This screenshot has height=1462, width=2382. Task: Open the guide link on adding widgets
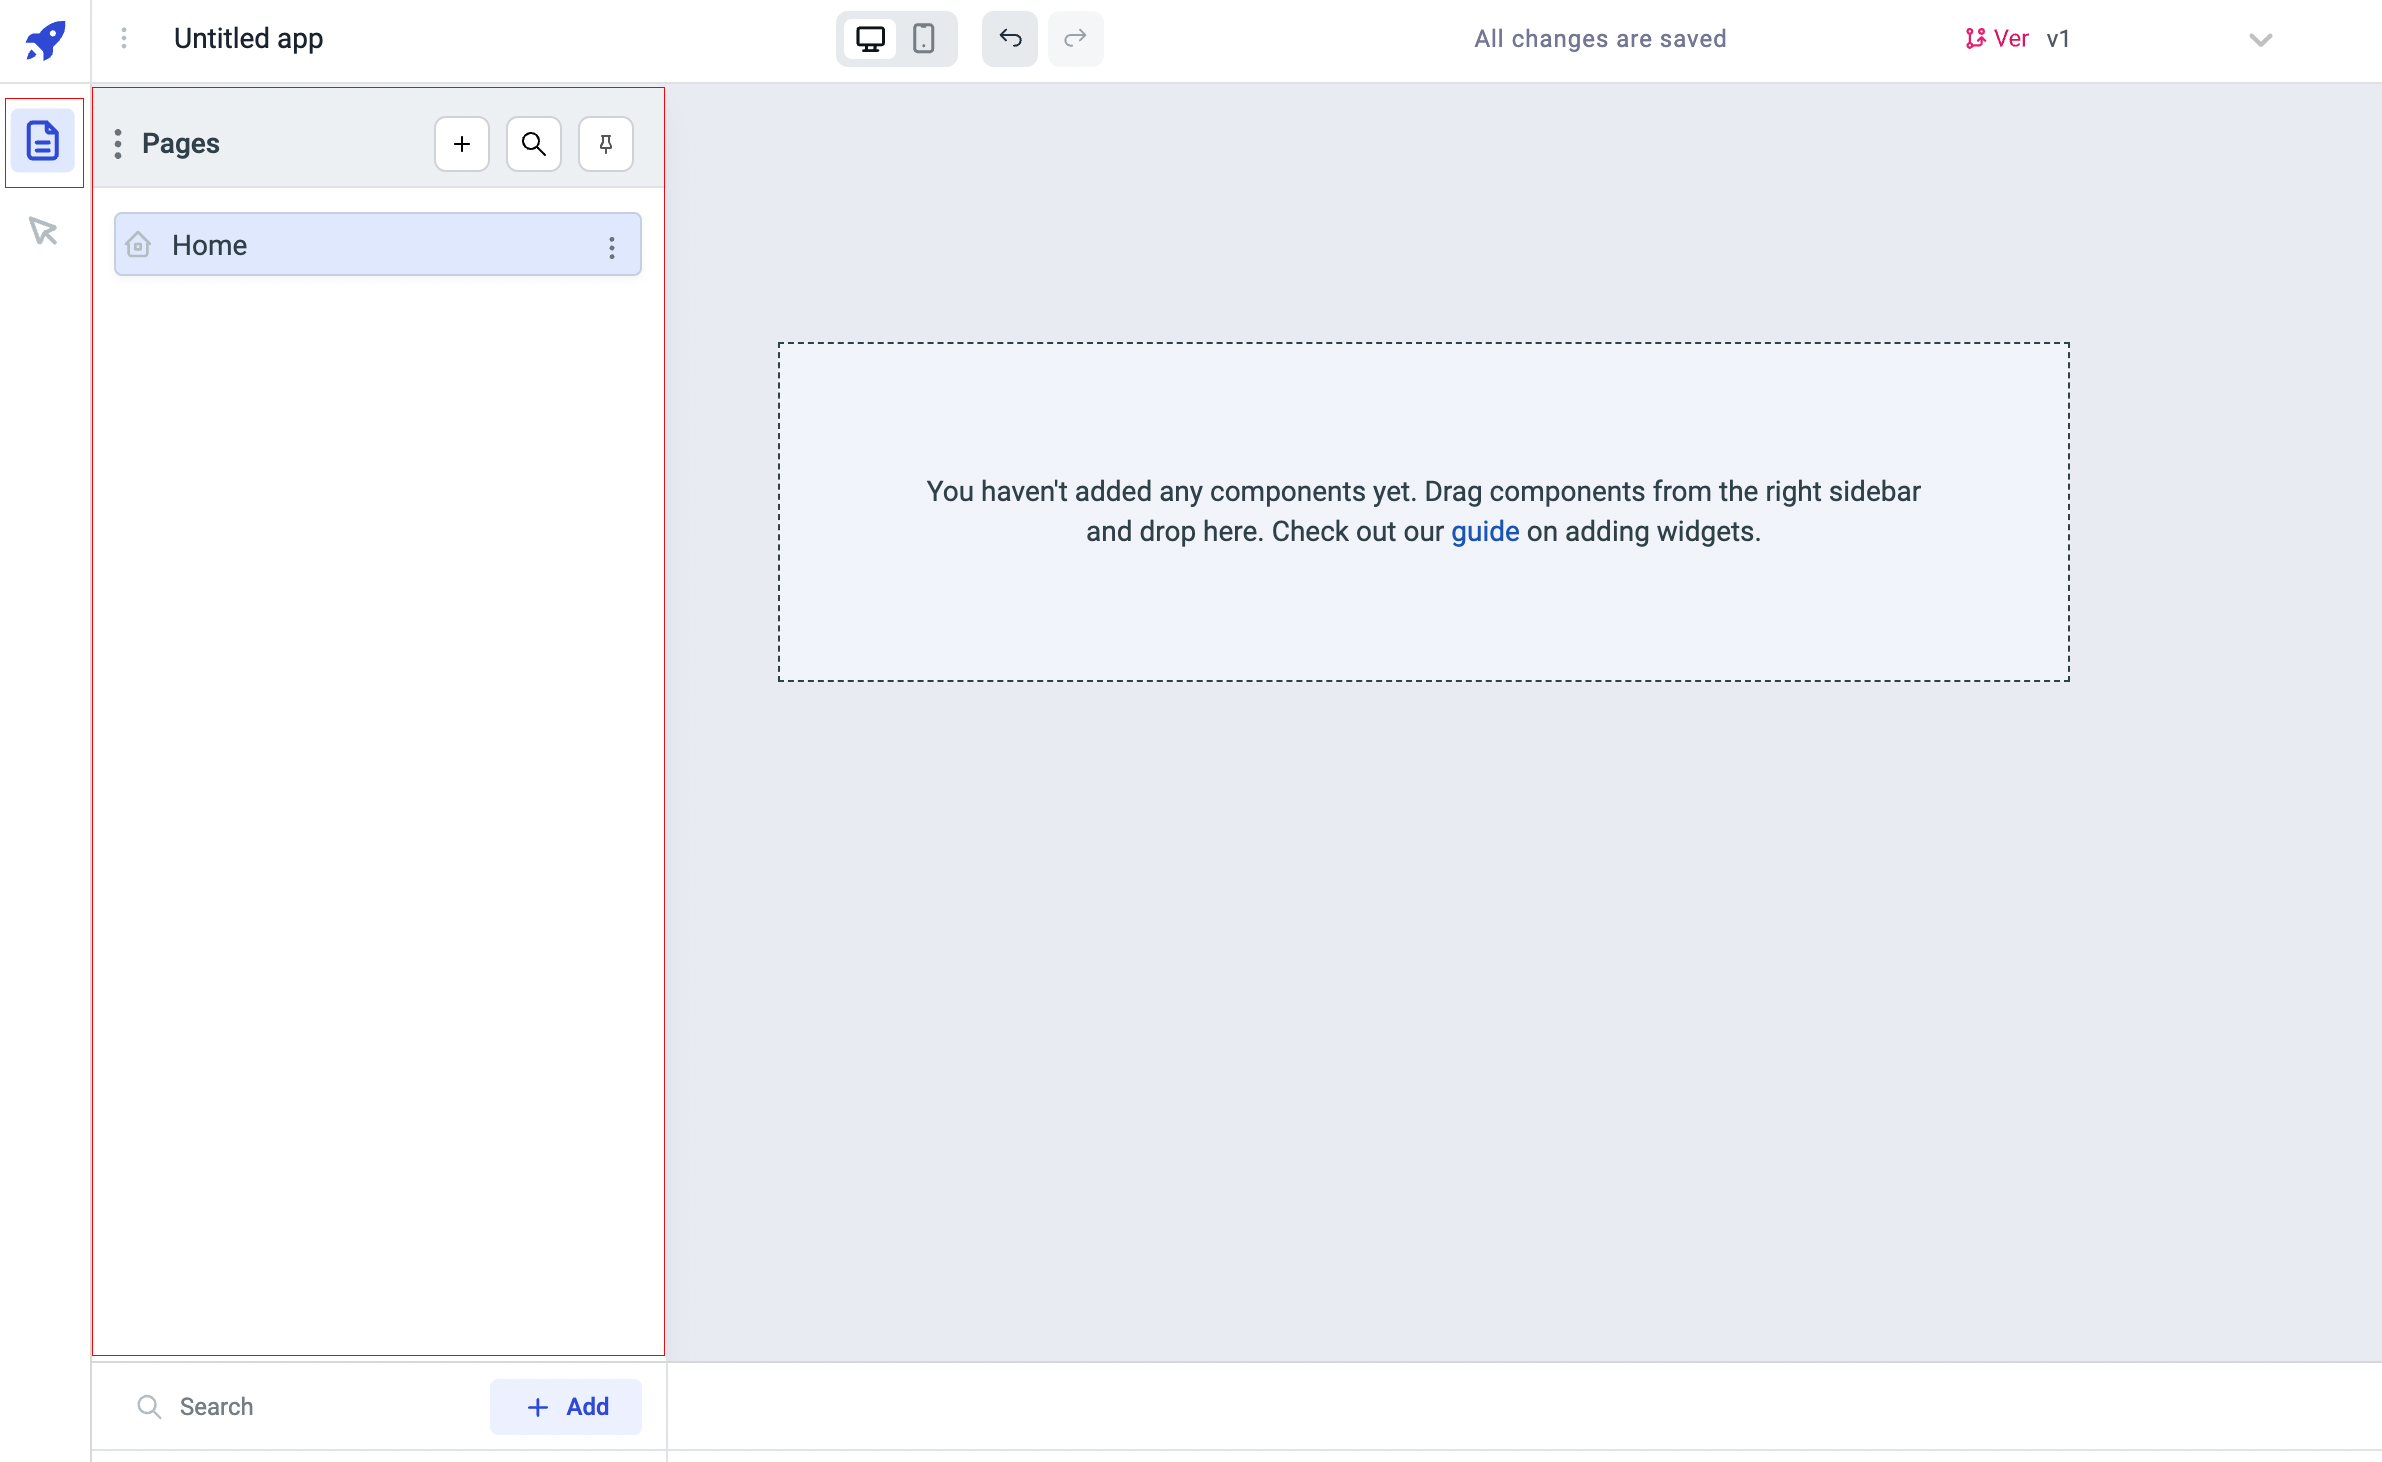click(x=1484, y=531)
